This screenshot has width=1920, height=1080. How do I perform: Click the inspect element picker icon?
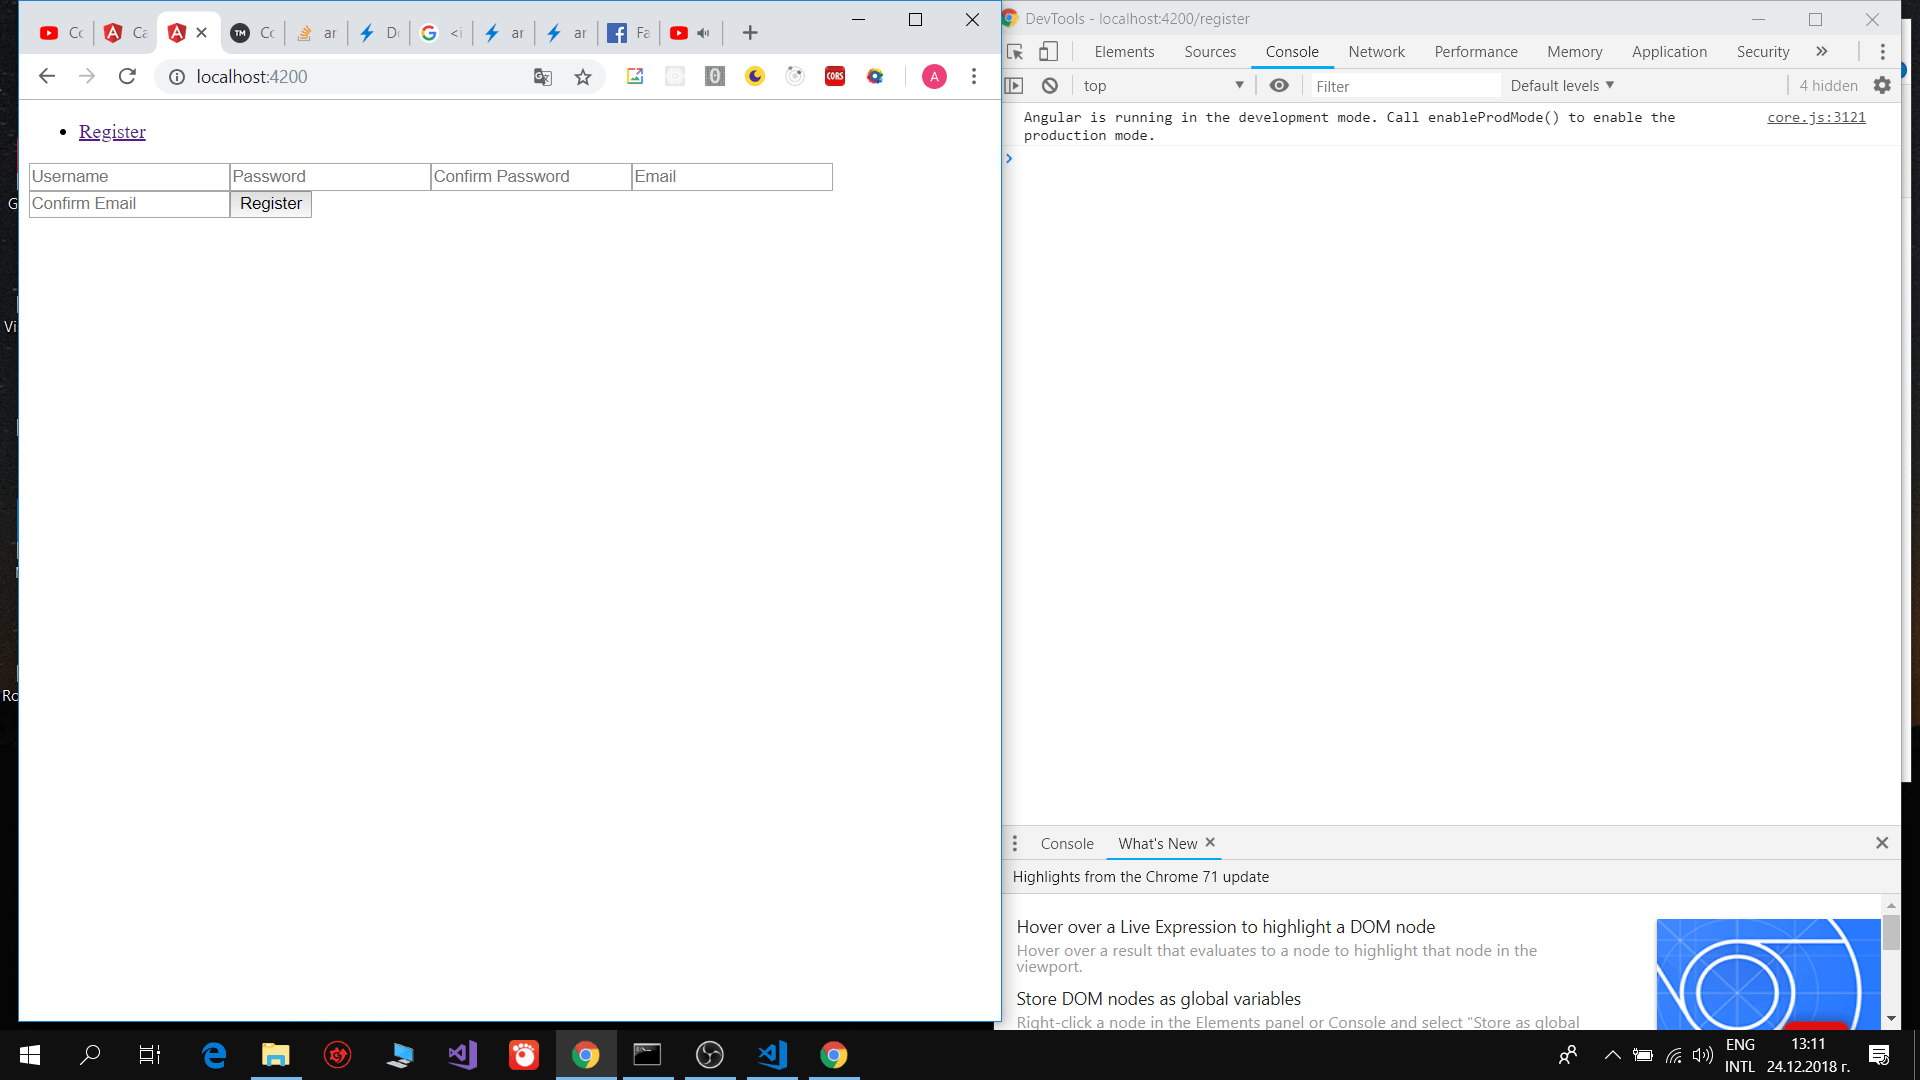pyautogui.click(x=1015, y=52)
